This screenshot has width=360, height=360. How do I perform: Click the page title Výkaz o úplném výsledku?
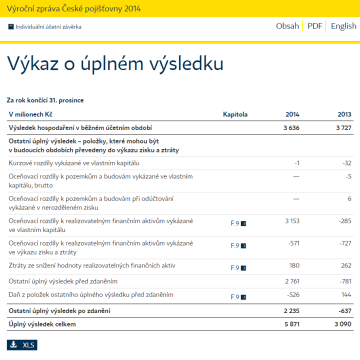(x=115, y=63)
